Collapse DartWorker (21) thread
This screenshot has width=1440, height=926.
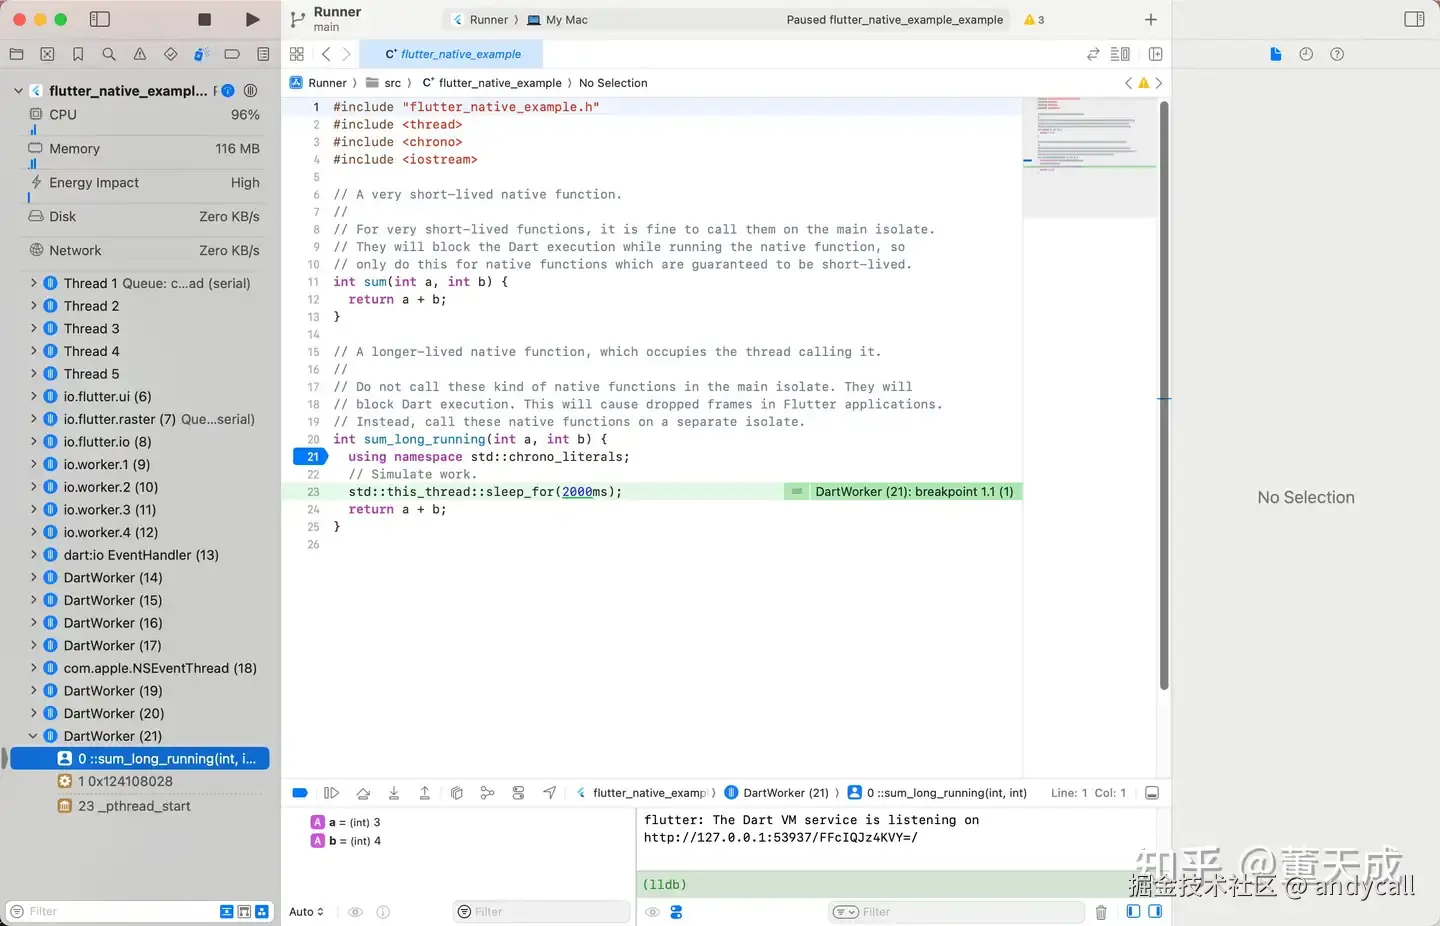click(33, 736)
